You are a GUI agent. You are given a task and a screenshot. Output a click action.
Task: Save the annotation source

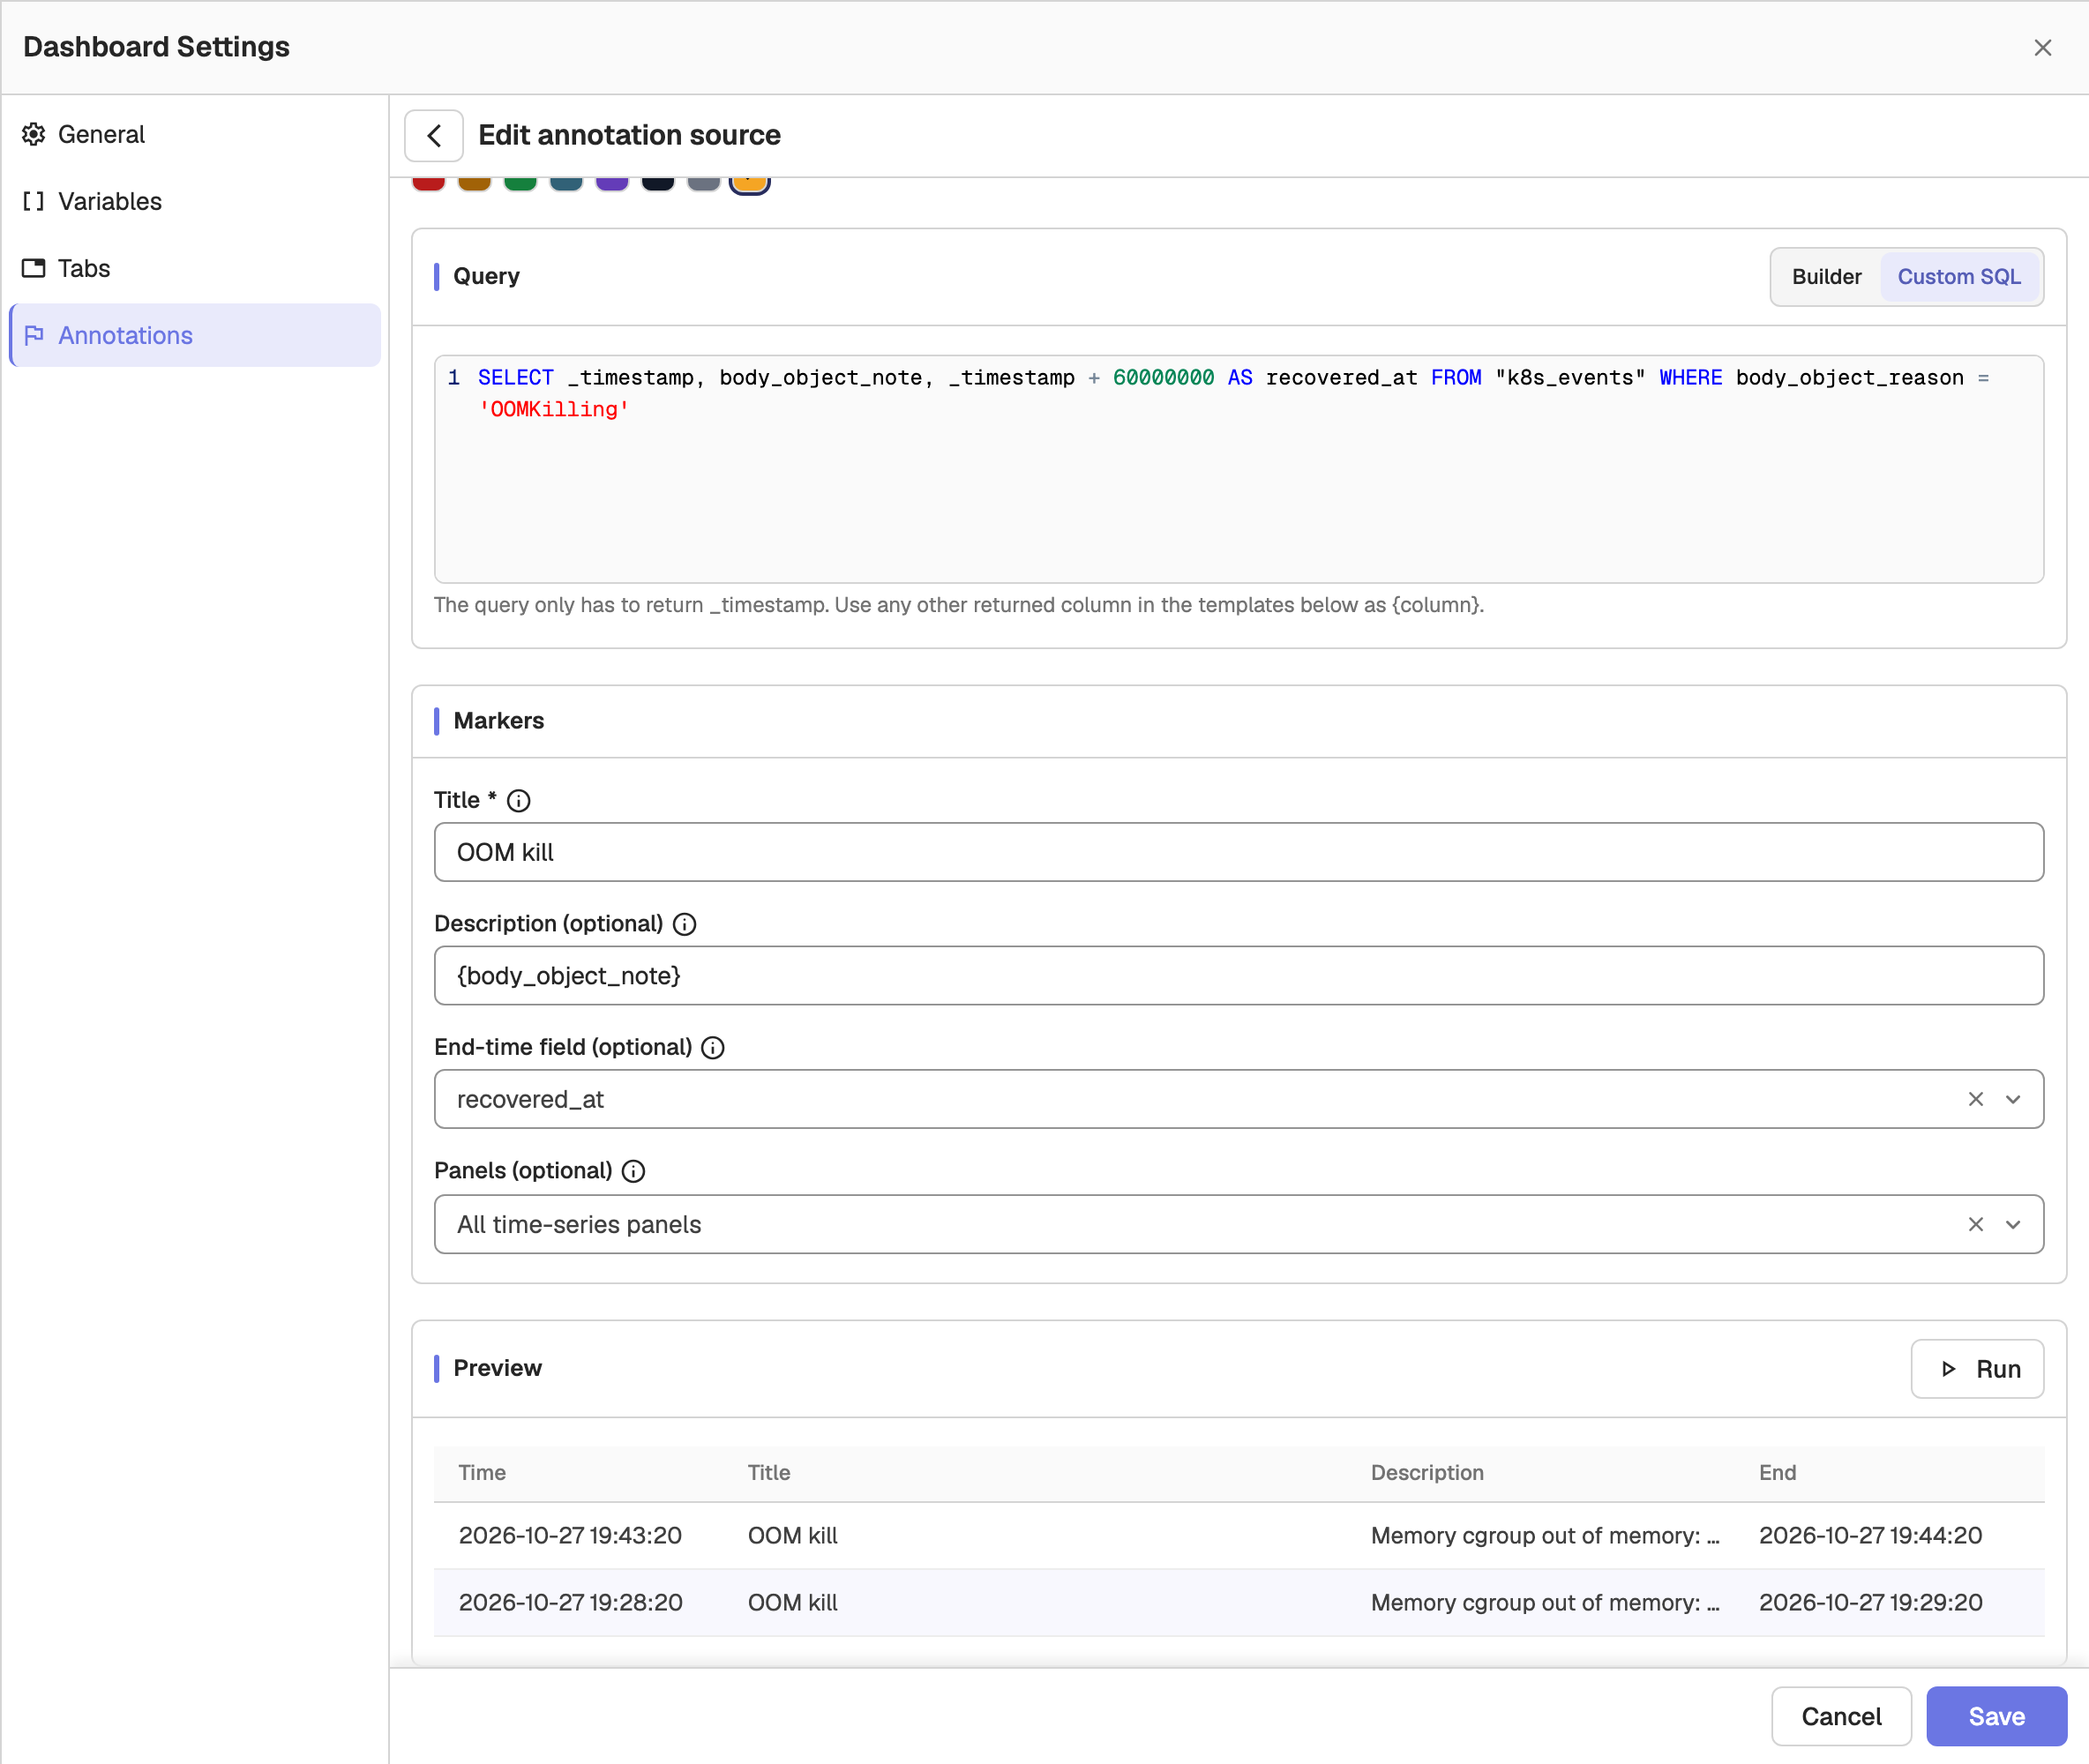click(x=1996, y=1716)
